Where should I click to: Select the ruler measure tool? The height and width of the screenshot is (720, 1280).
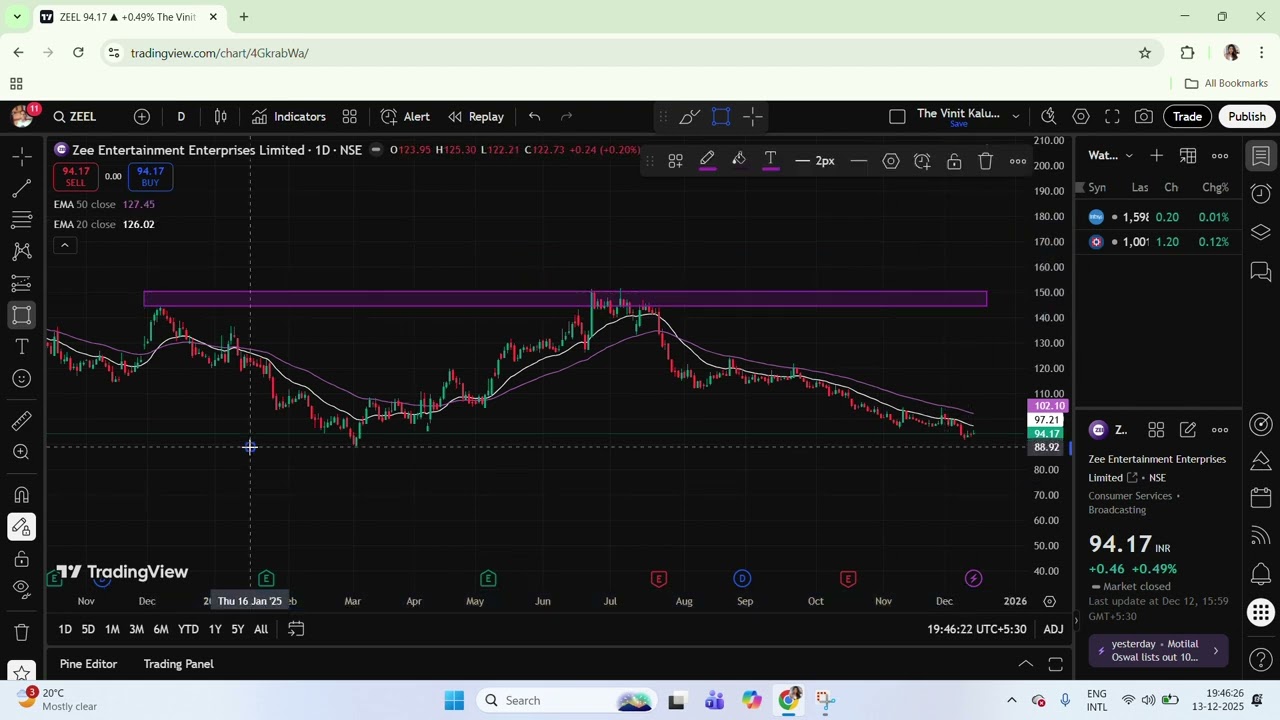coord(21,421)
